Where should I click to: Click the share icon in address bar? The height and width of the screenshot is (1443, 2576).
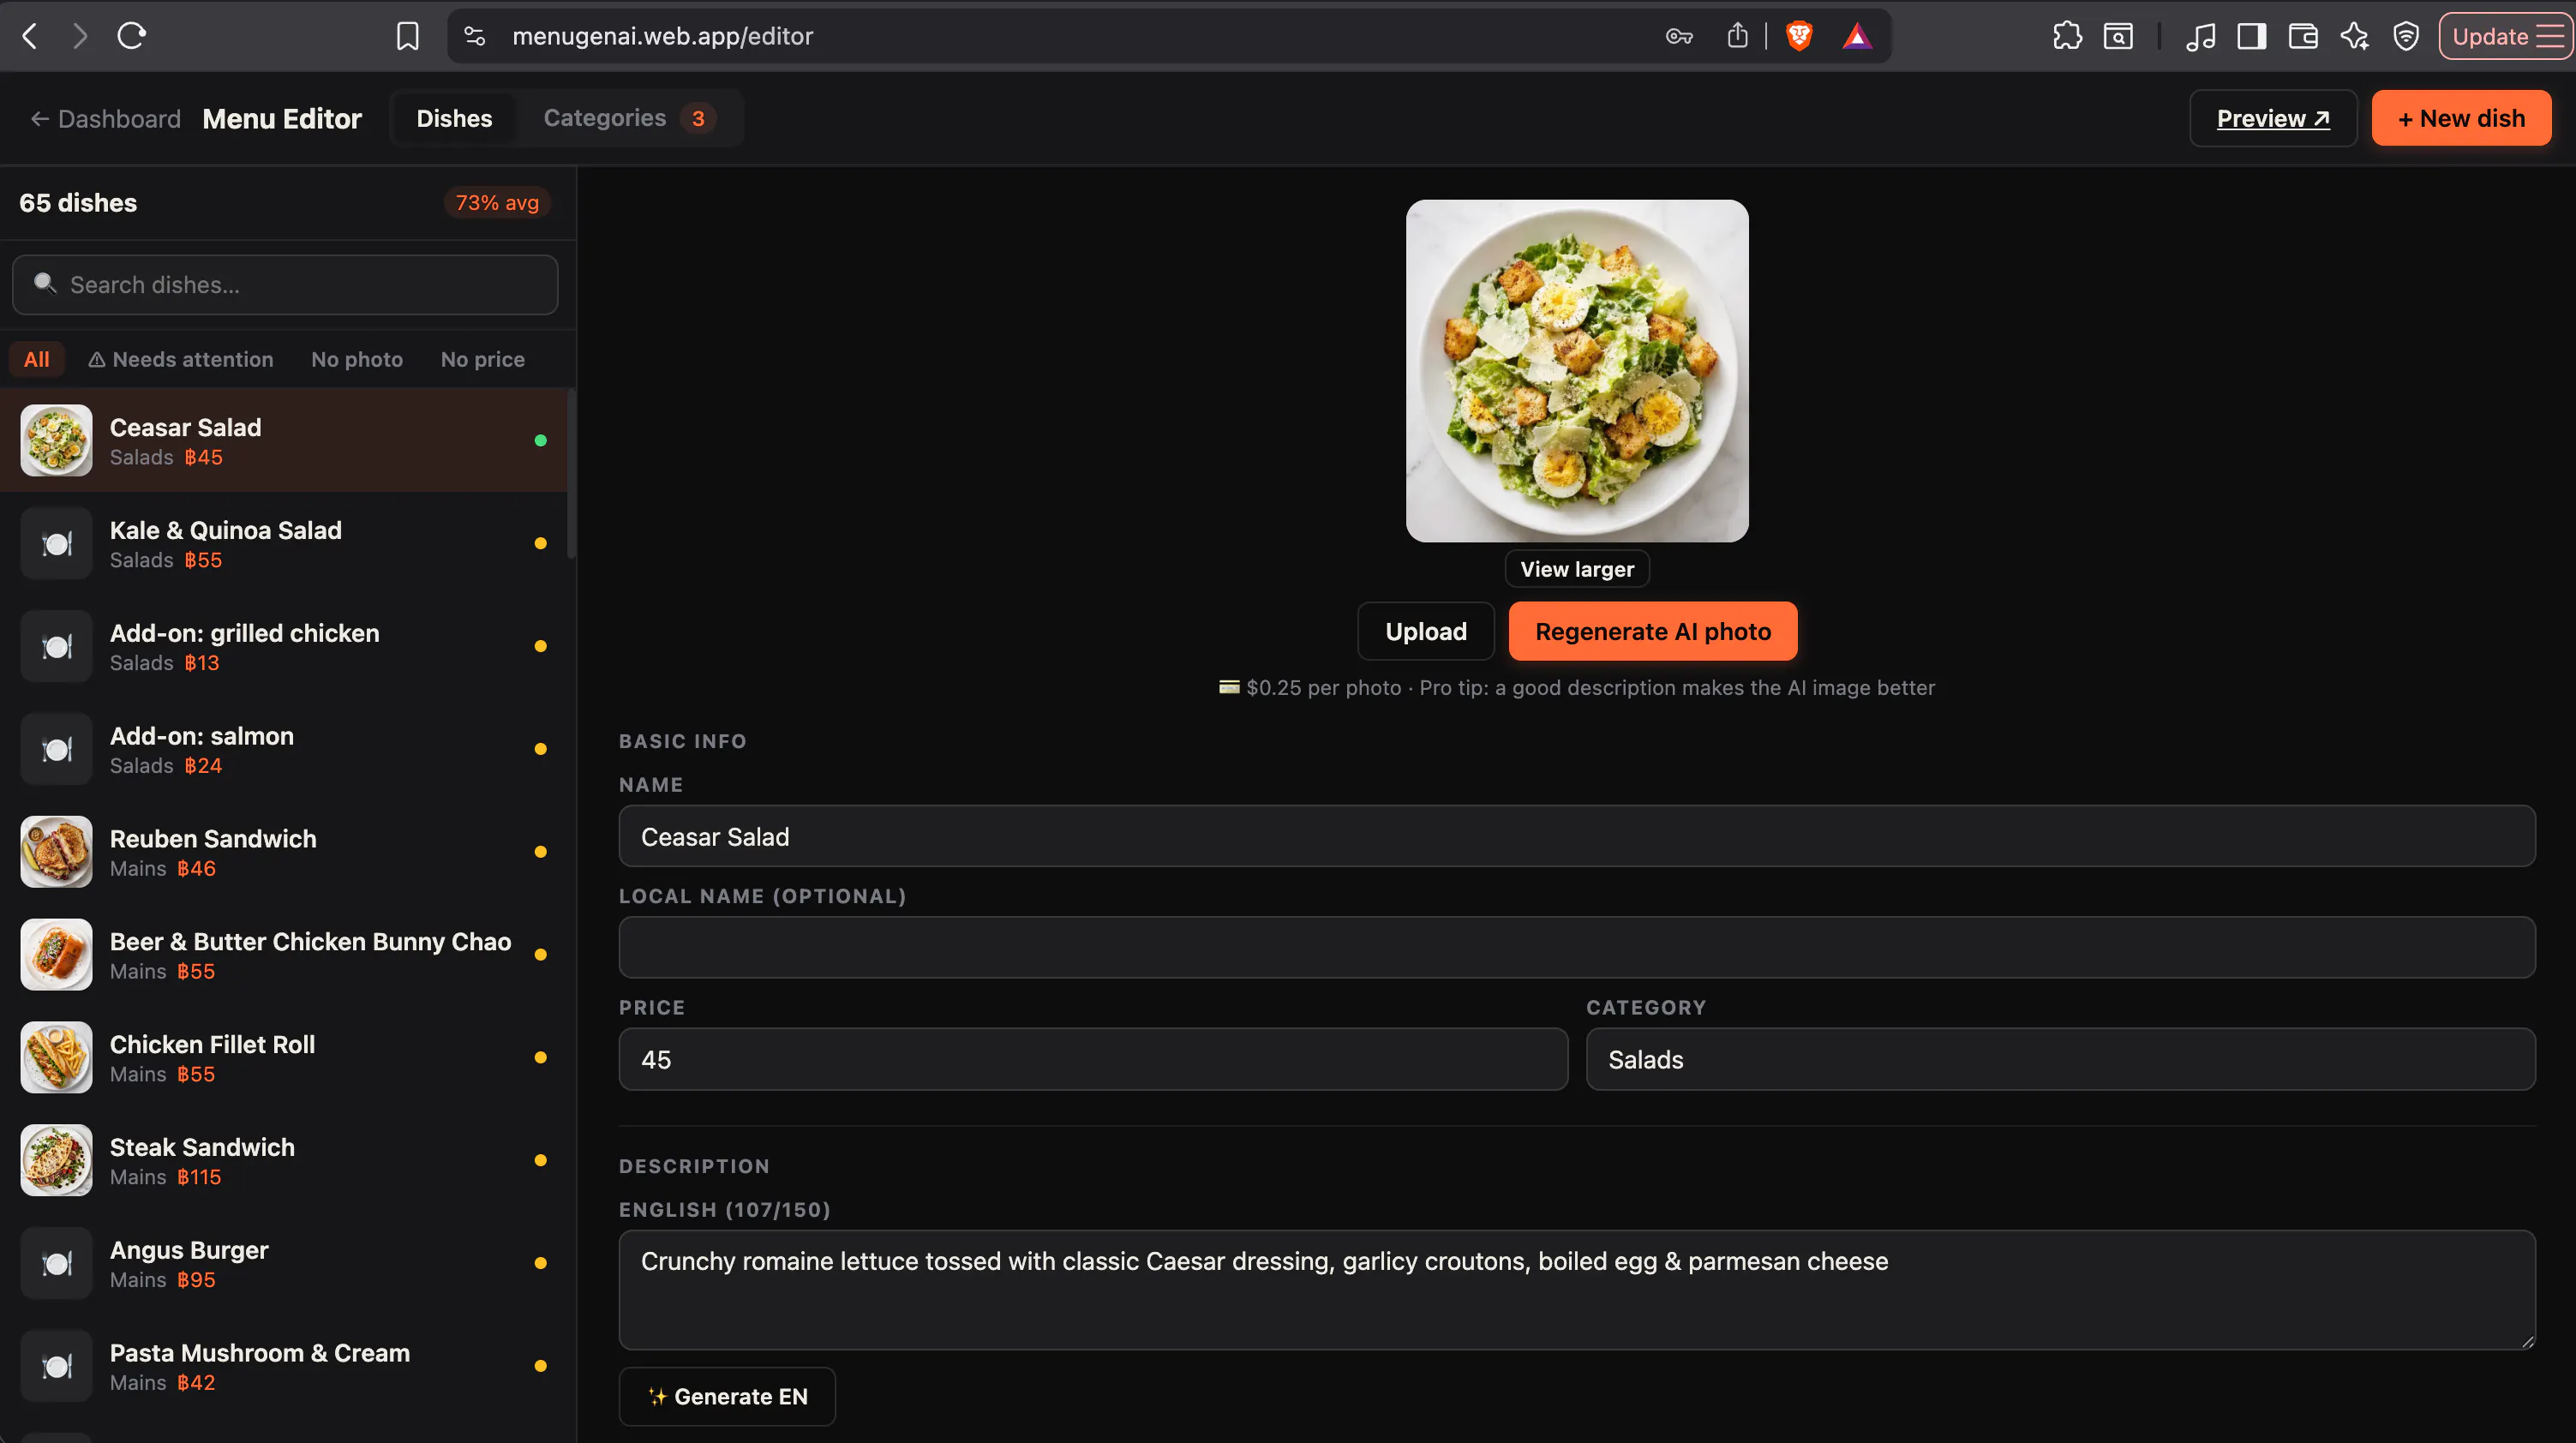[1738, 36]
